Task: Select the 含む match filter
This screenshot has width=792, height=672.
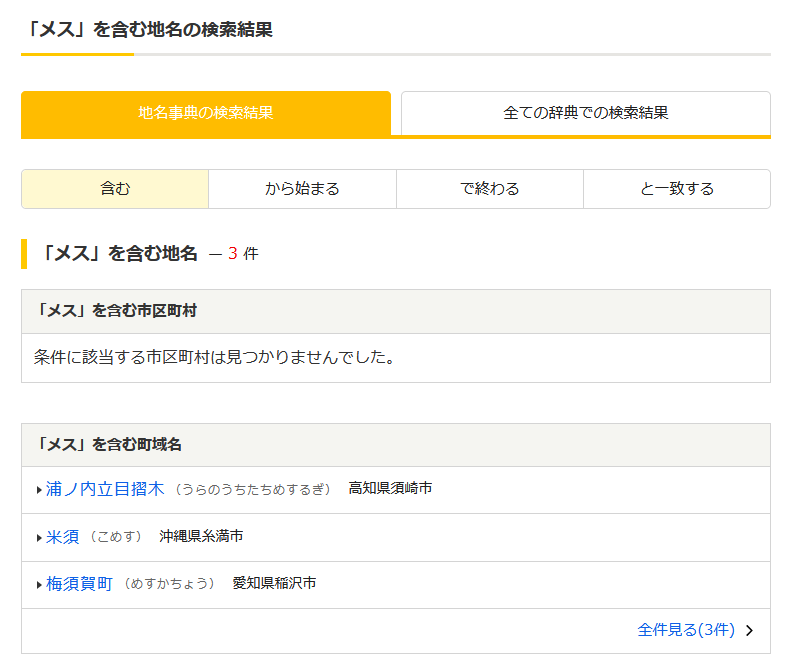Action: pos(115,189)
